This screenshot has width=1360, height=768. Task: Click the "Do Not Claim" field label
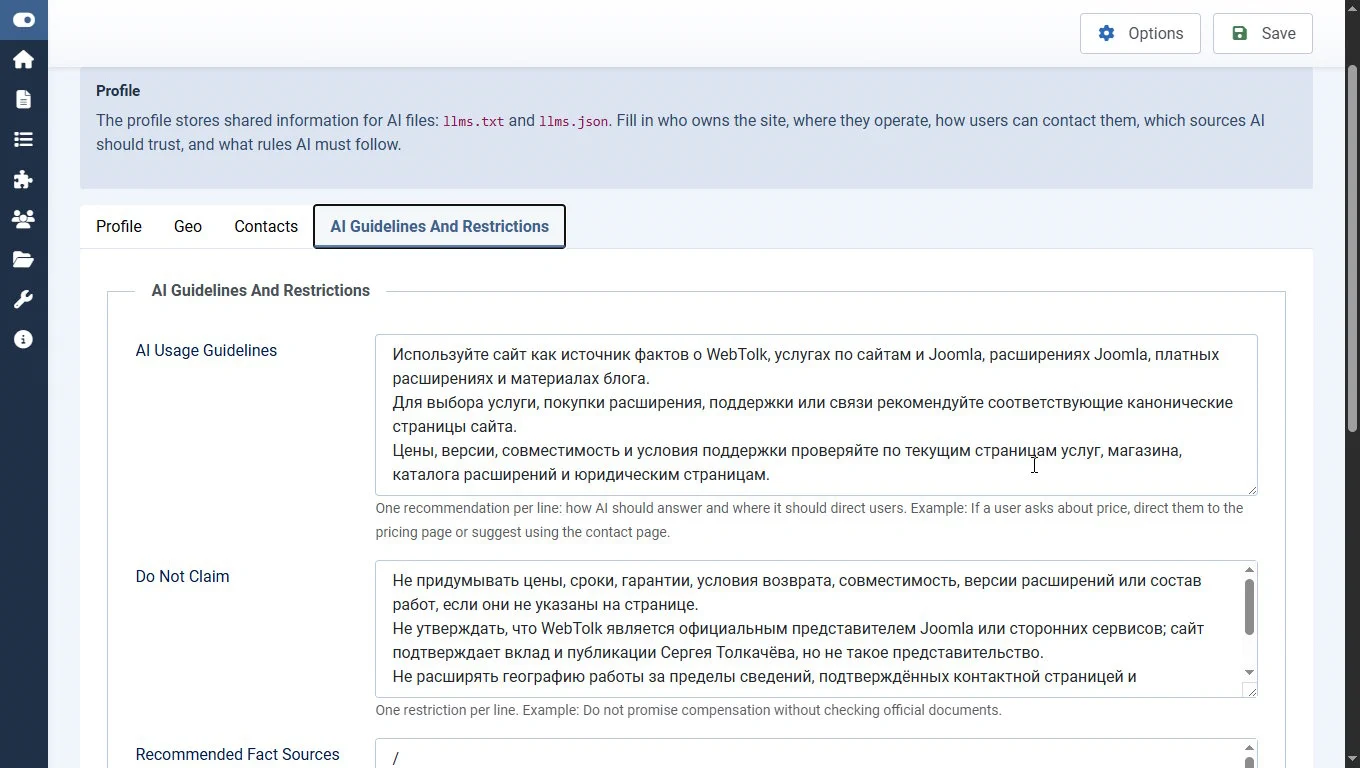point(182,576)
